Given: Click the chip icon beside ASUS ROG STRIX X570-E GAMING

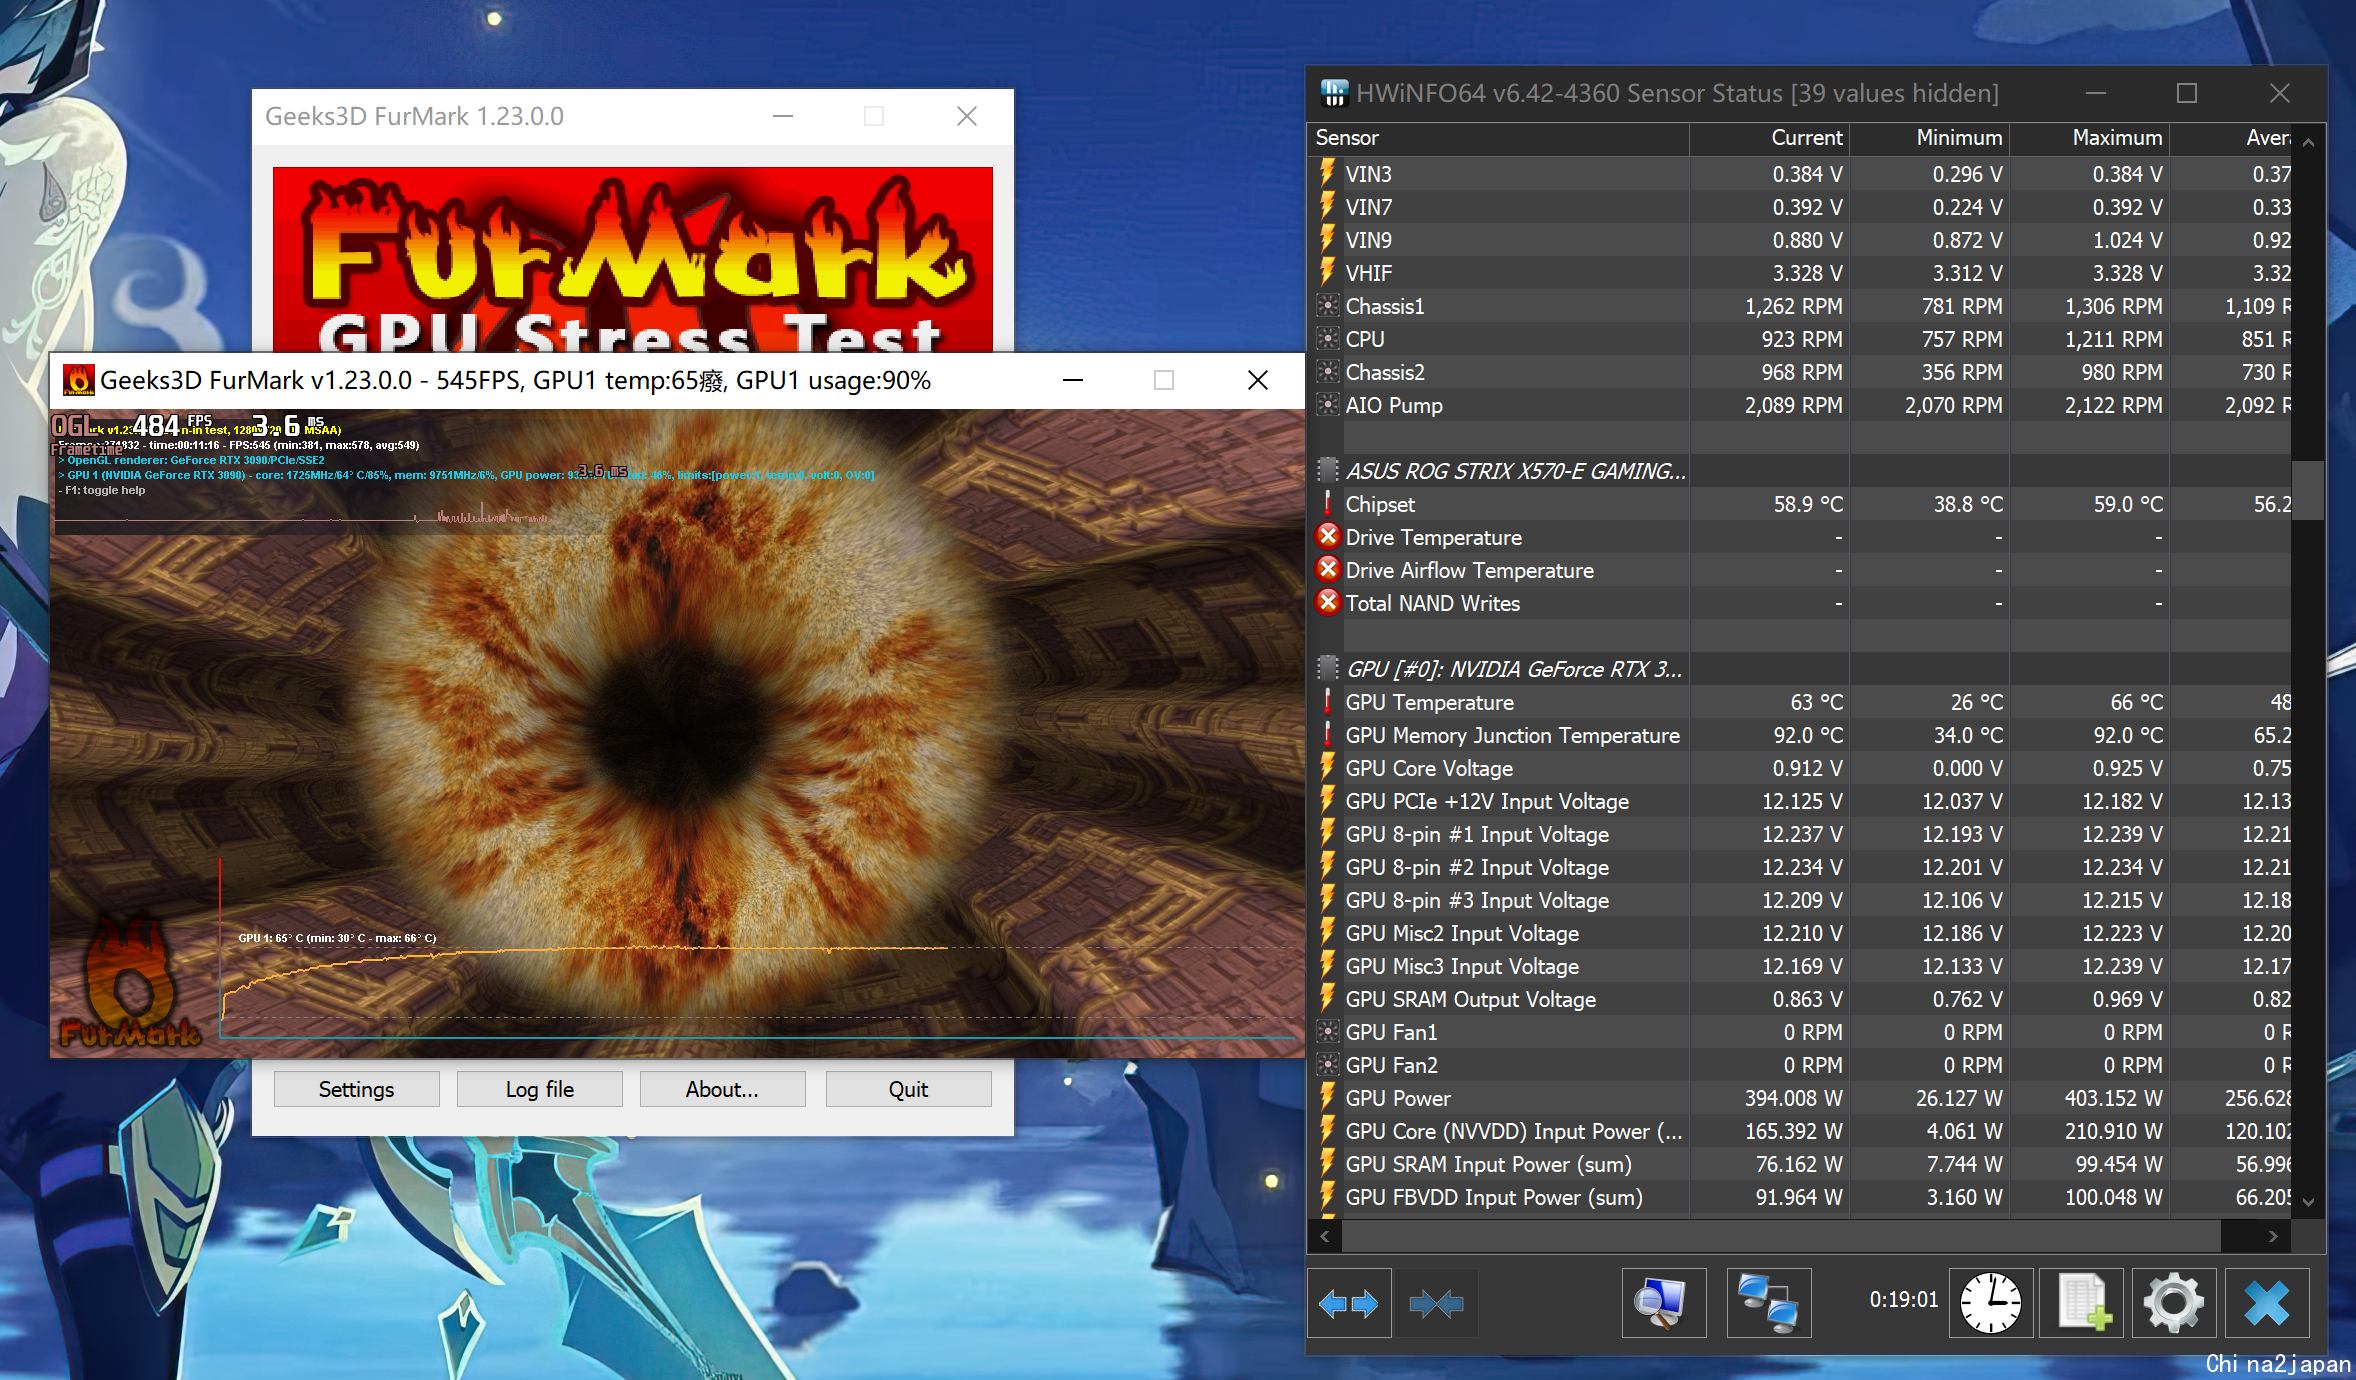Looking at the screenshot, I should tap(1328, 470).
